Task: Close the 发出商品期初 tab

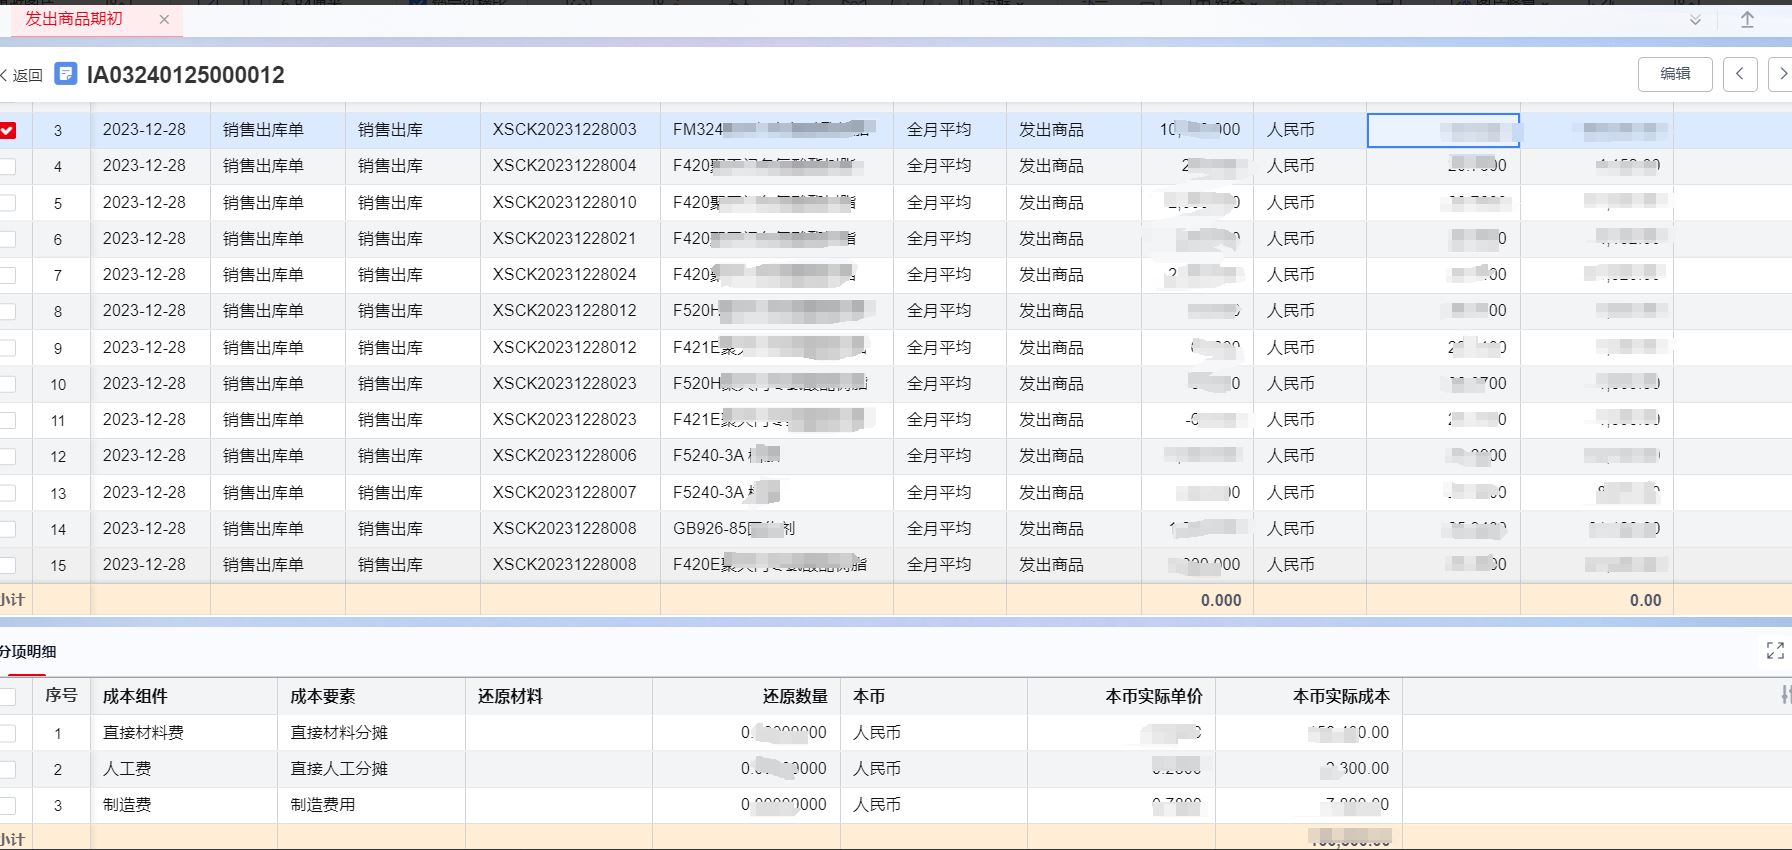Action: pos(164,19)
